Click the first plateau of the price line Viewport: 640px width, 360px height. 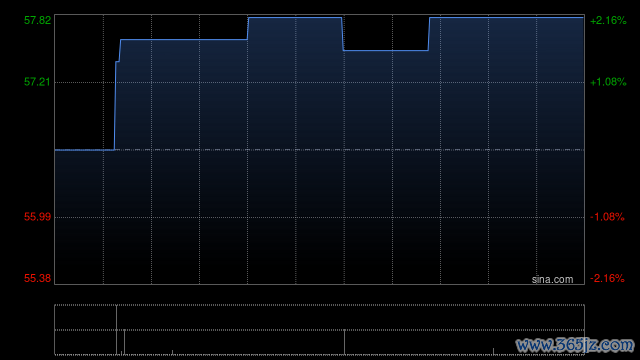tap(184, 40)
